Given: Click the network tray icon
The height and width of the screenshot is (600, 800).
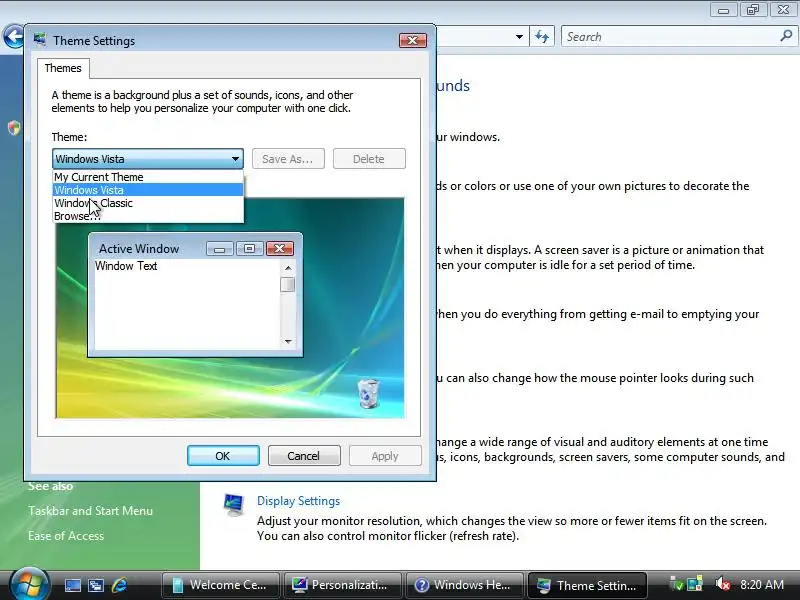Looking at the screenshot, I should click(695, 584).
